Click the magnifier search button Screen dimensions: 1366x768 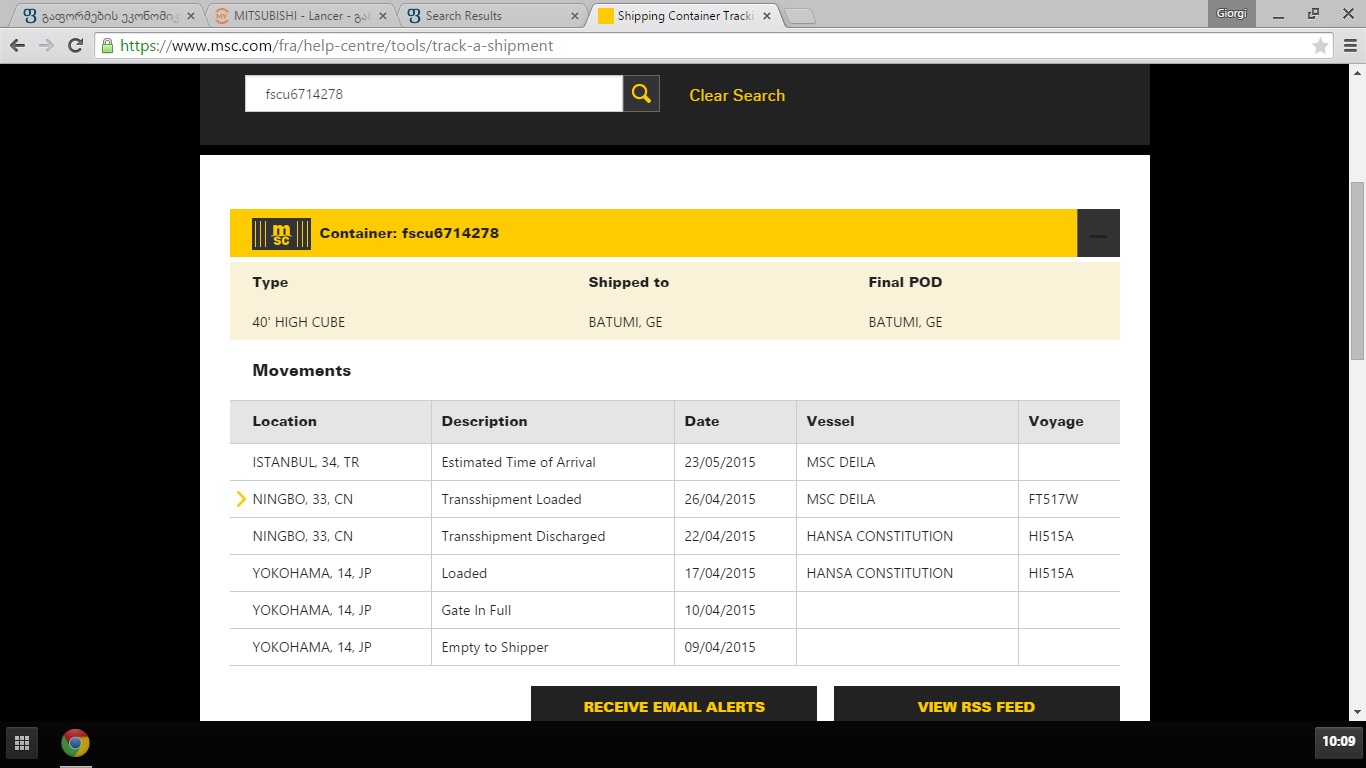click(x=641, y=94)
